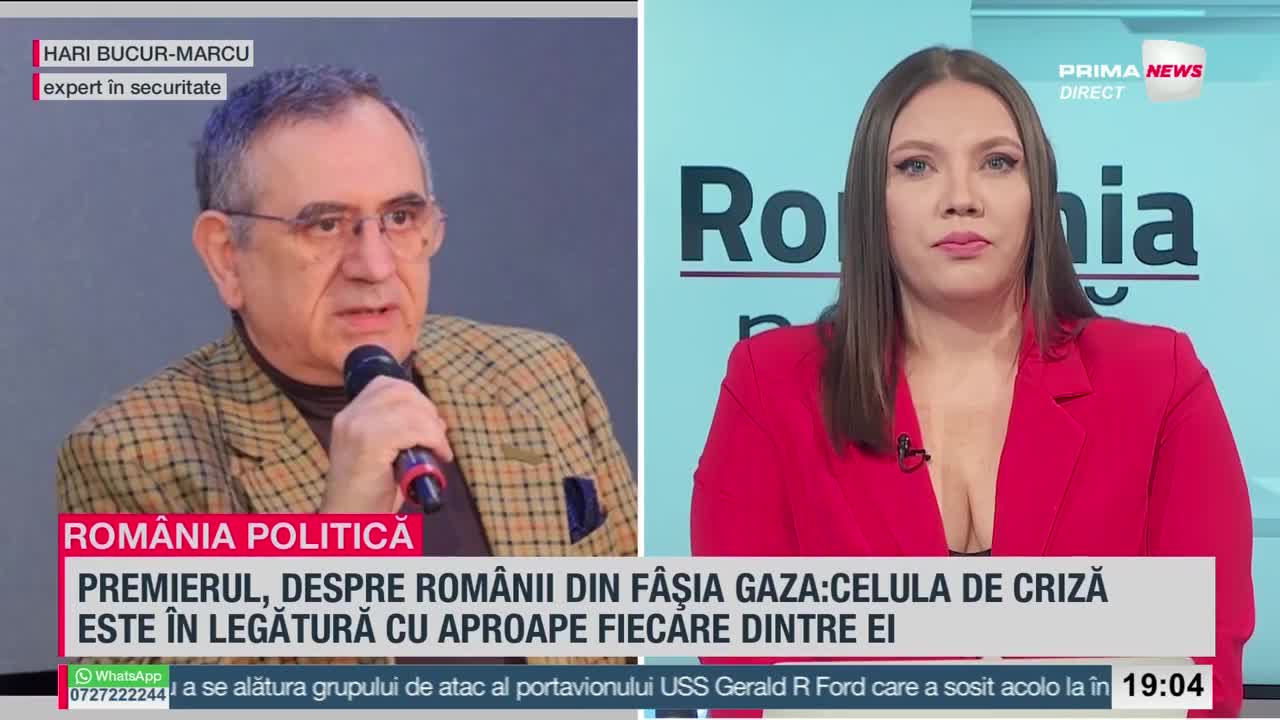Click the blue pocket square on jacket
The image size is (1280, 720).
click(x=583, y=507)
